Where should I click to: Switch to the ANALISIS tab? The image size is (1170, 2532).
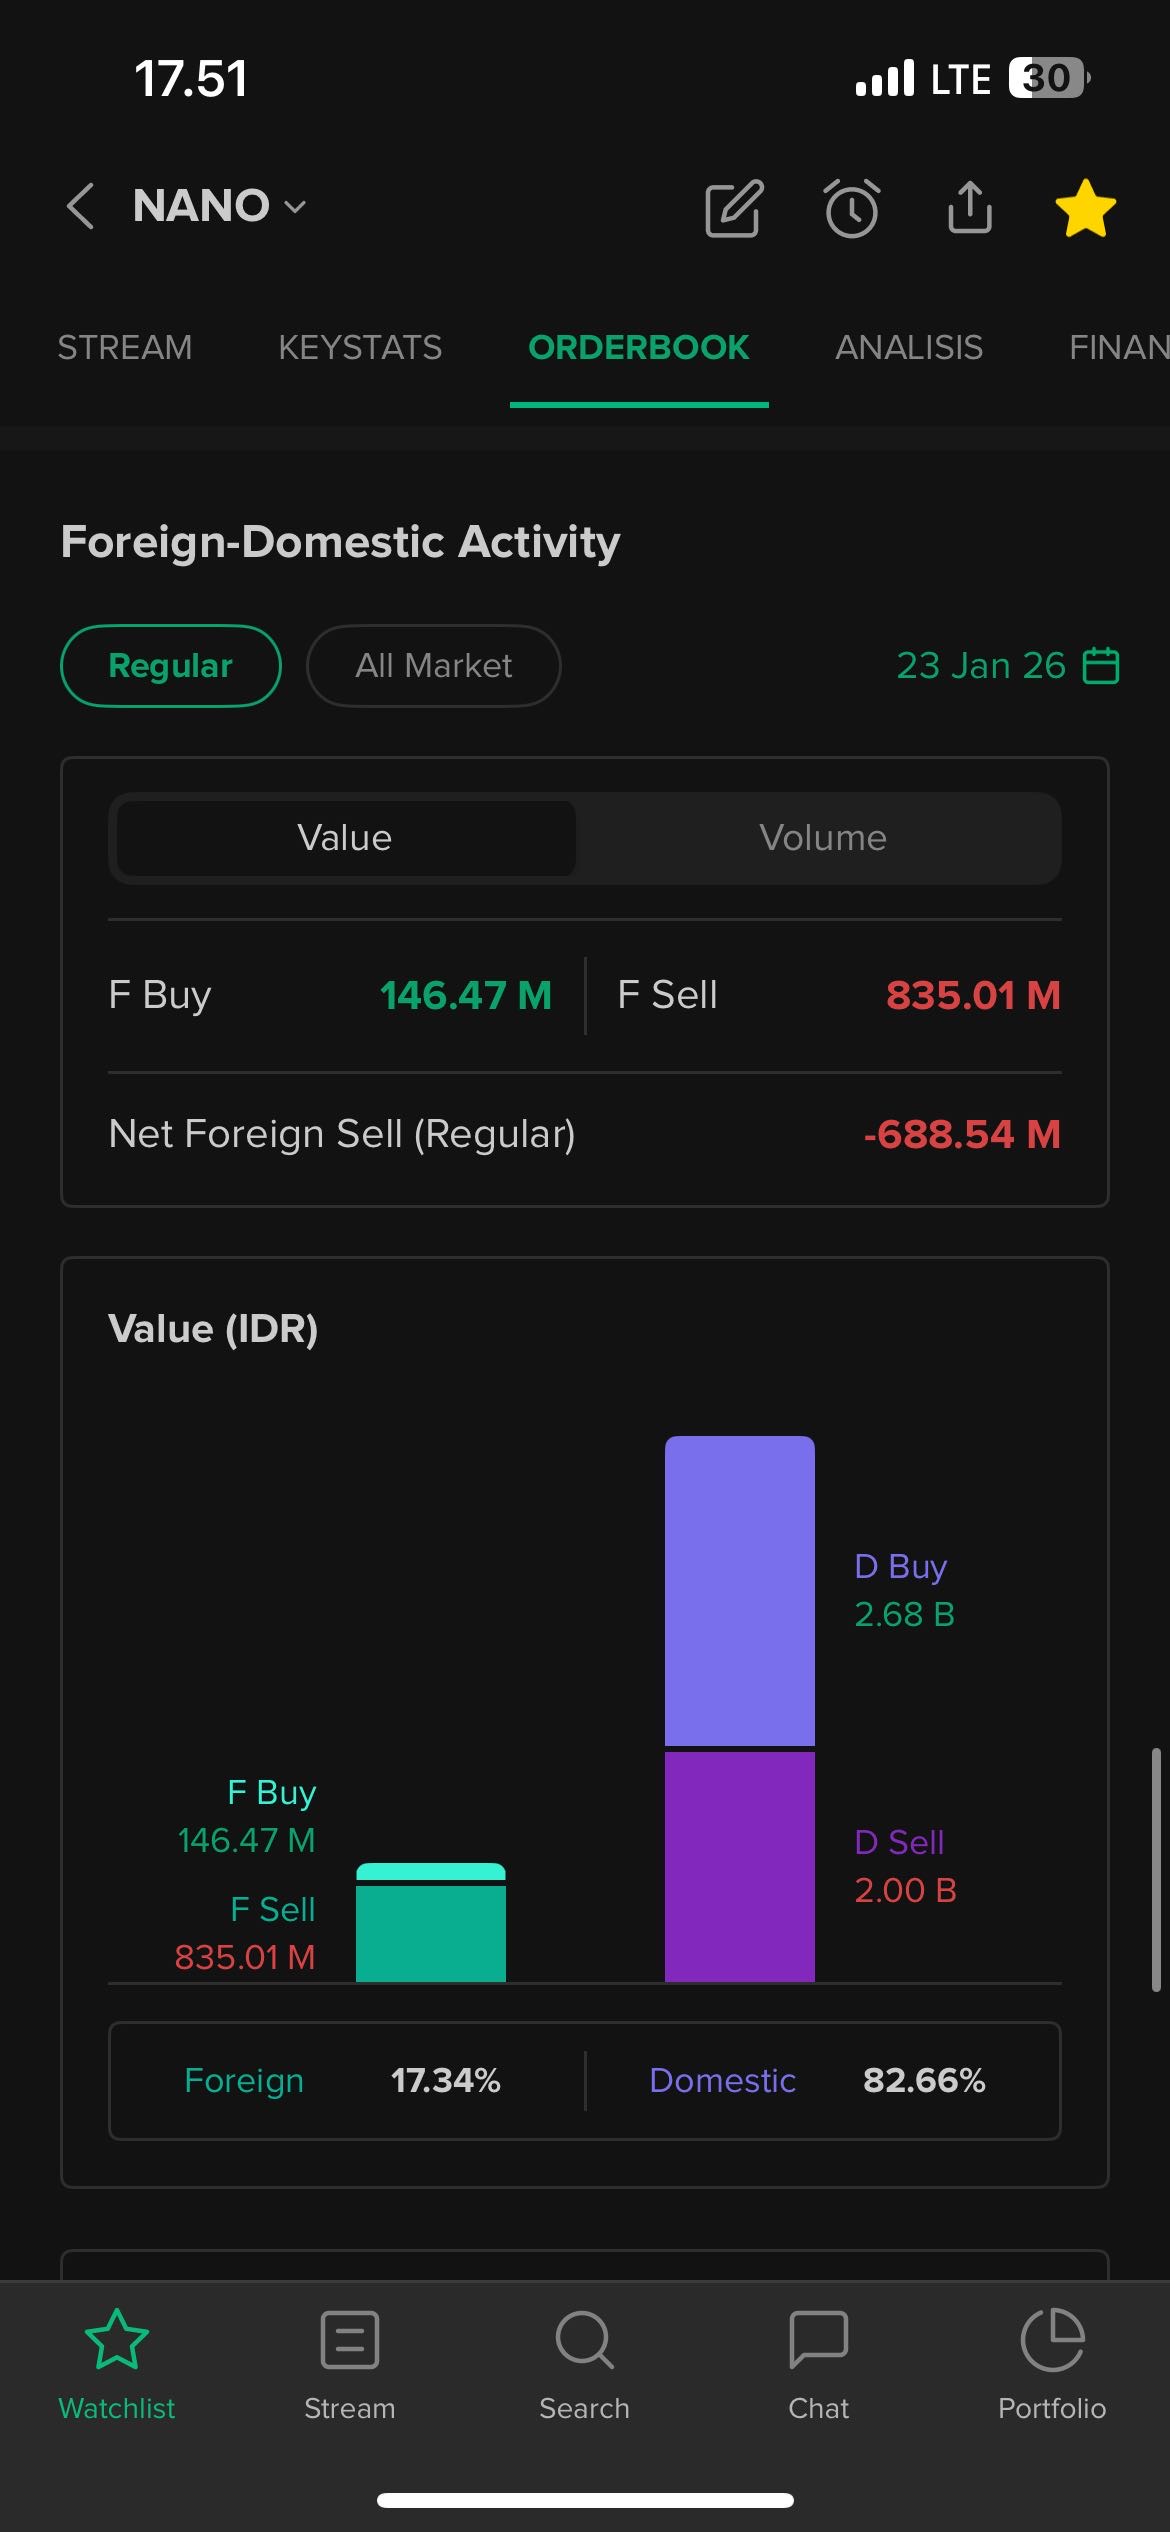click(909, 348)
